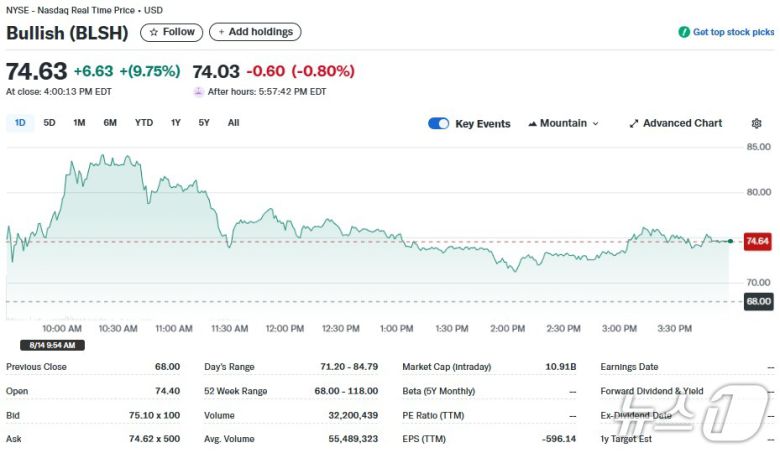Click the Mountain chart type icon
Screen dimensions: 780x453
pos(532,124)
